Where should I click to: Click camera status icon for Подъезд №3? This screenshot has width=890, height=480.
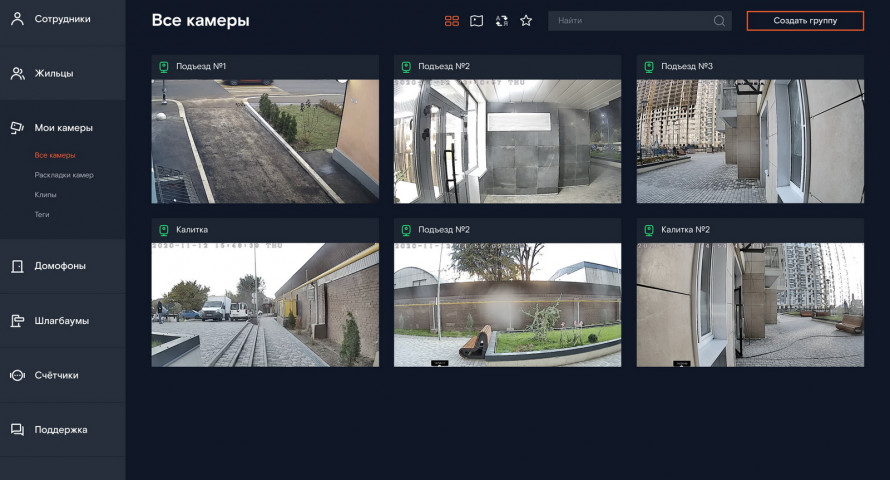click(649, 67)
